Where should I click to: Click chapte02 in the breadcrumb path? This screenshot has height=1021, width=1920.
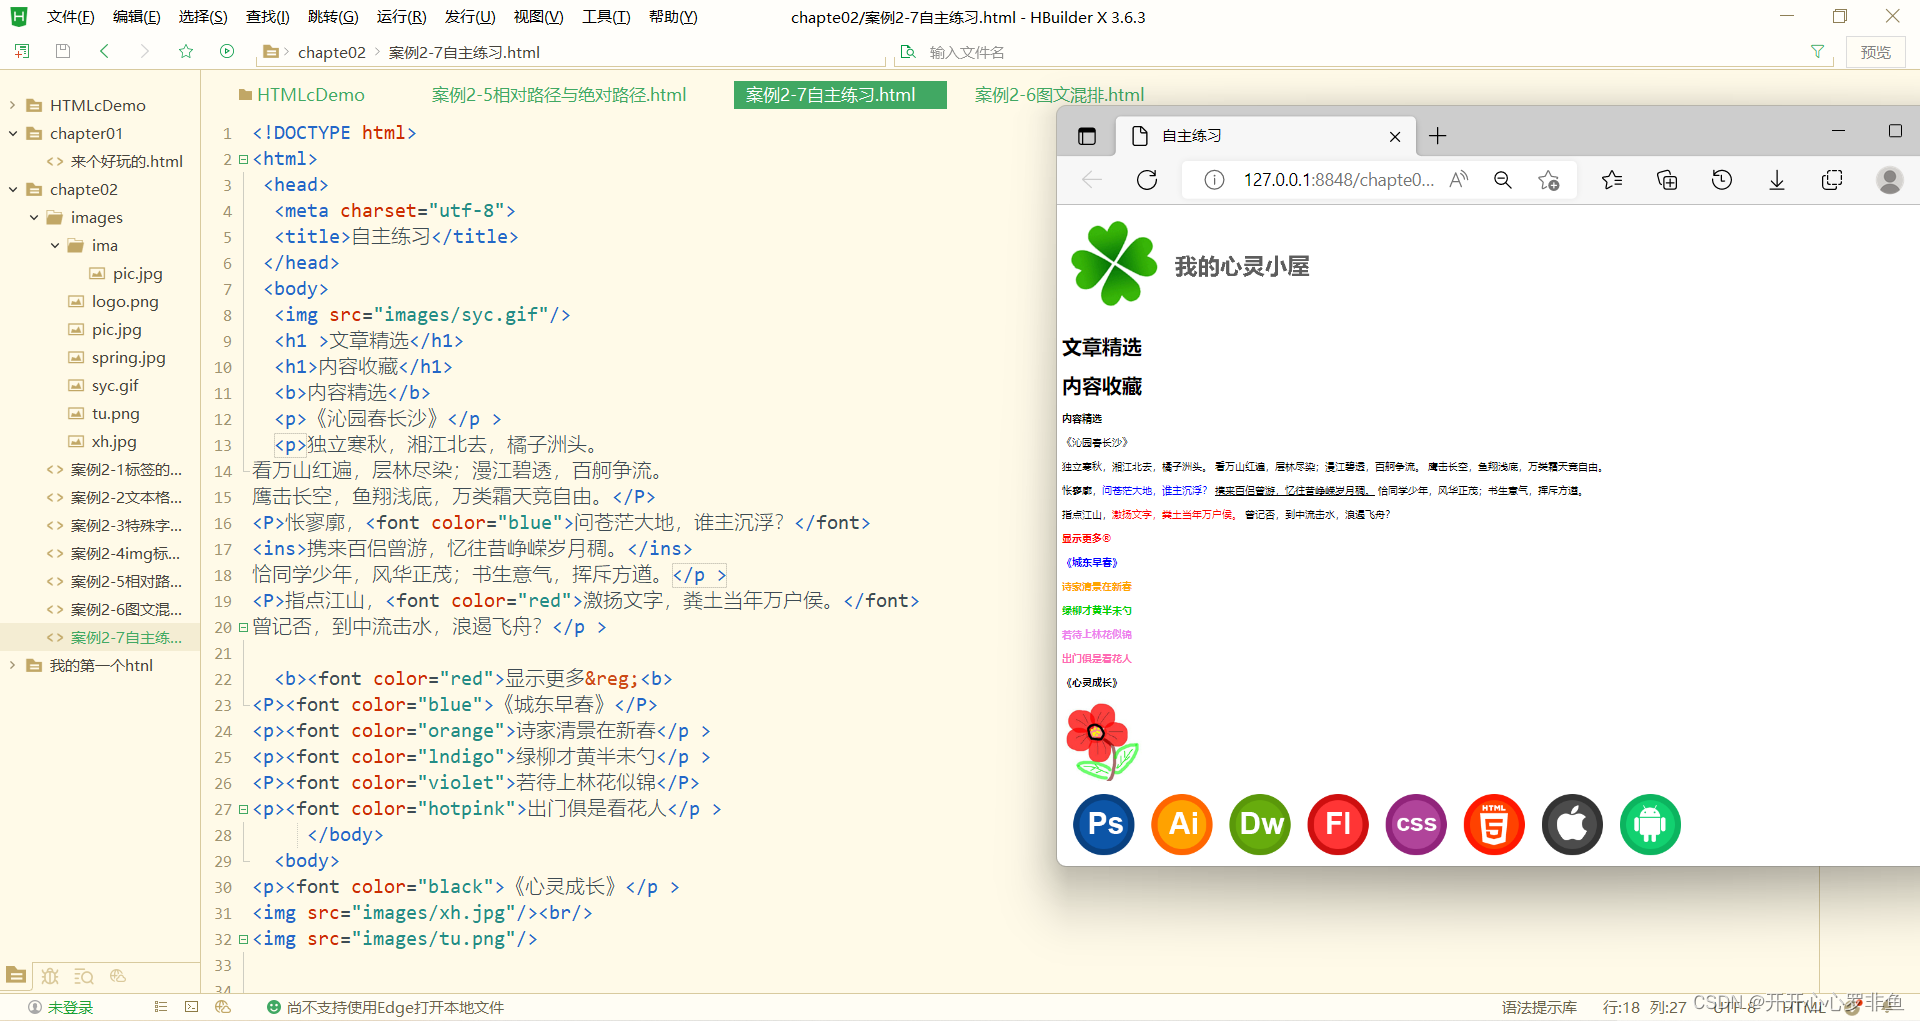(331, 52)
